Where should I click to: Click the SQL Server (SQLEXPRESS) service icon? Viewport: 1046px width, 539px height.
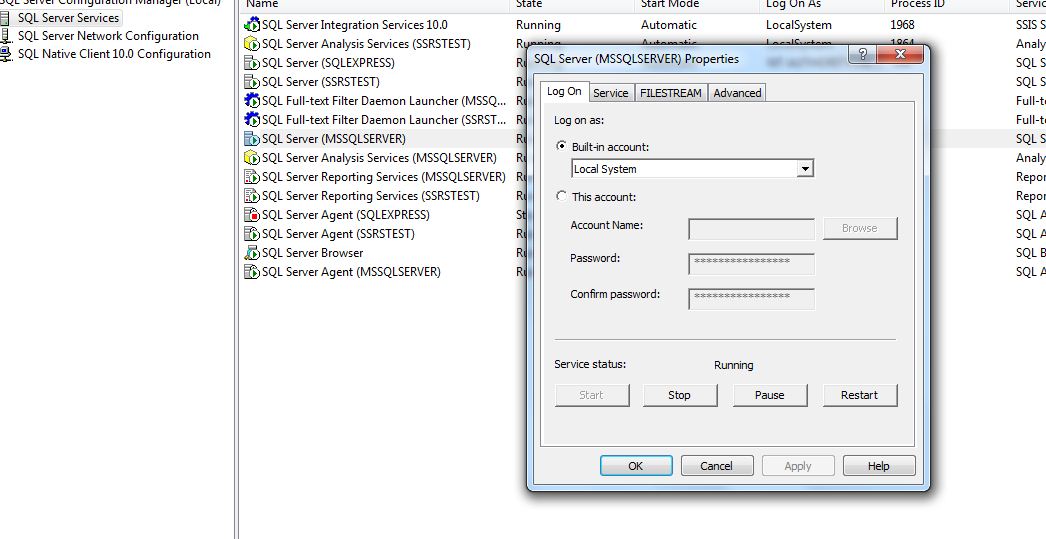coord(252,63)
